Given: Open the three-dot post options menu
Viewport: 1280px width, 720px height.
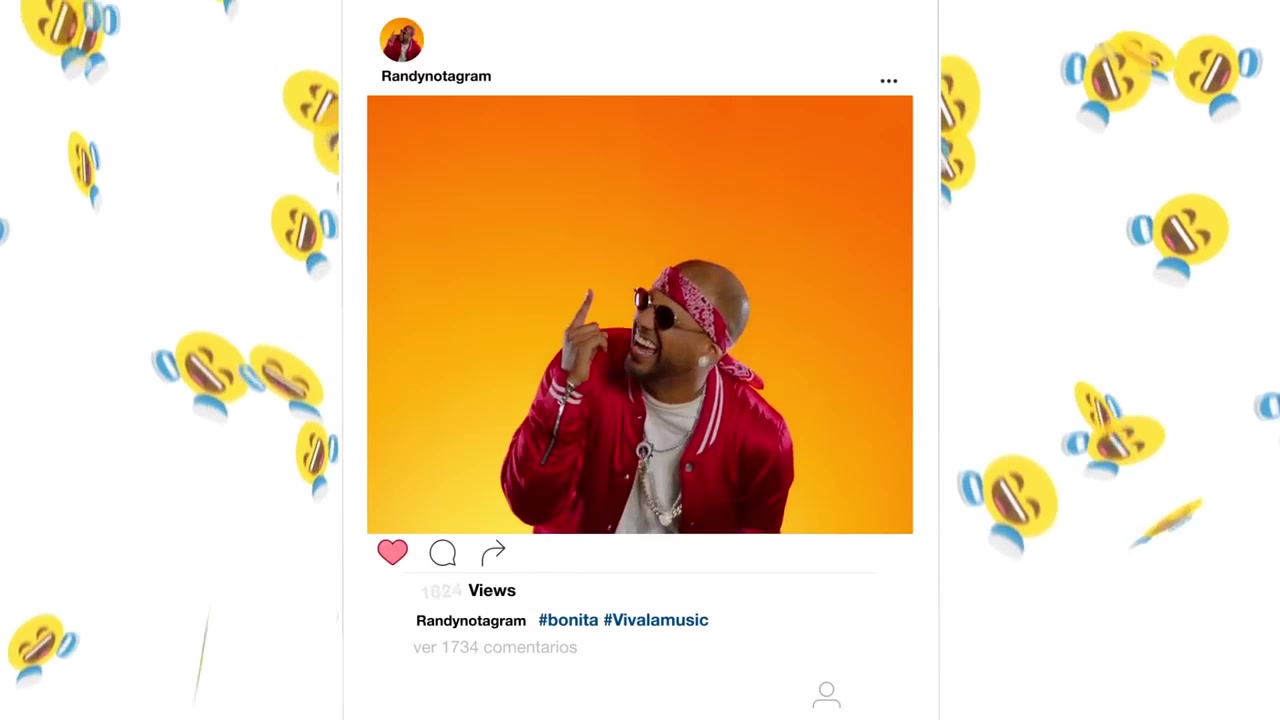Looking at the screenshot, I should [888, 81].
